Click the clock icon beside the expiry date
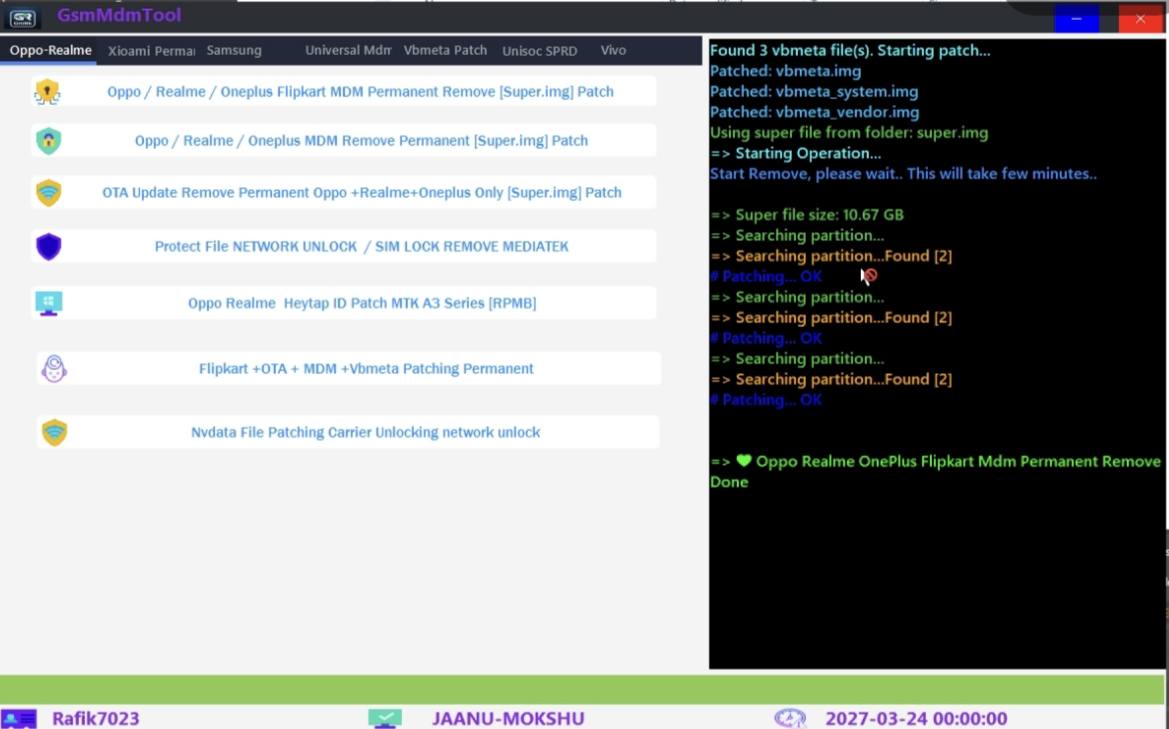Viewport: 1169px width, 729px height. tap(790, 719)
